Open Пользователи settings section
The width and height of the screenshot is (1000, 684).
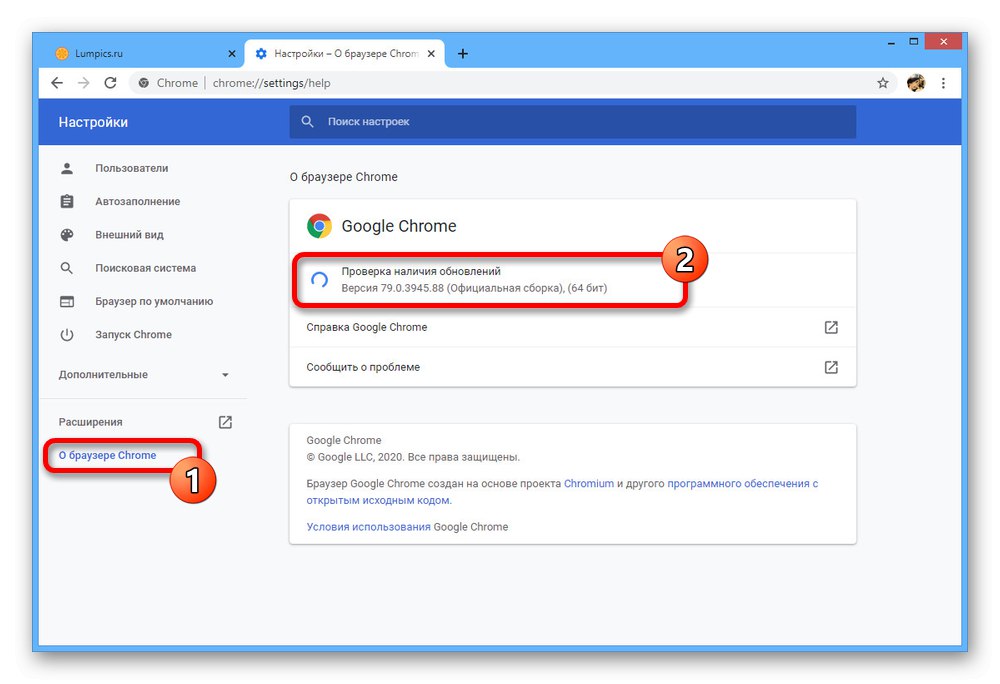131,168
